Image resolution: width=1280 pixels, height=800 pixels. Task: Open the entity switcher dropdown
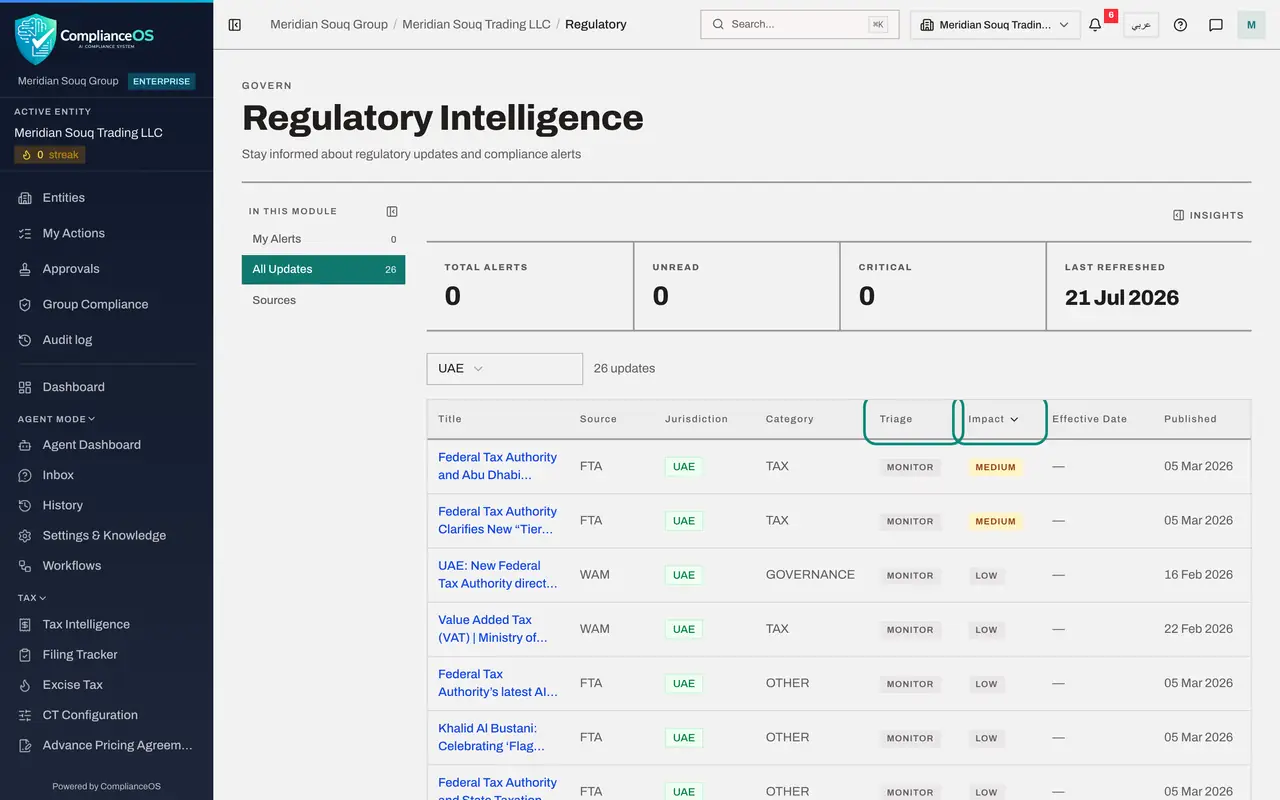(x=995, y=24)
